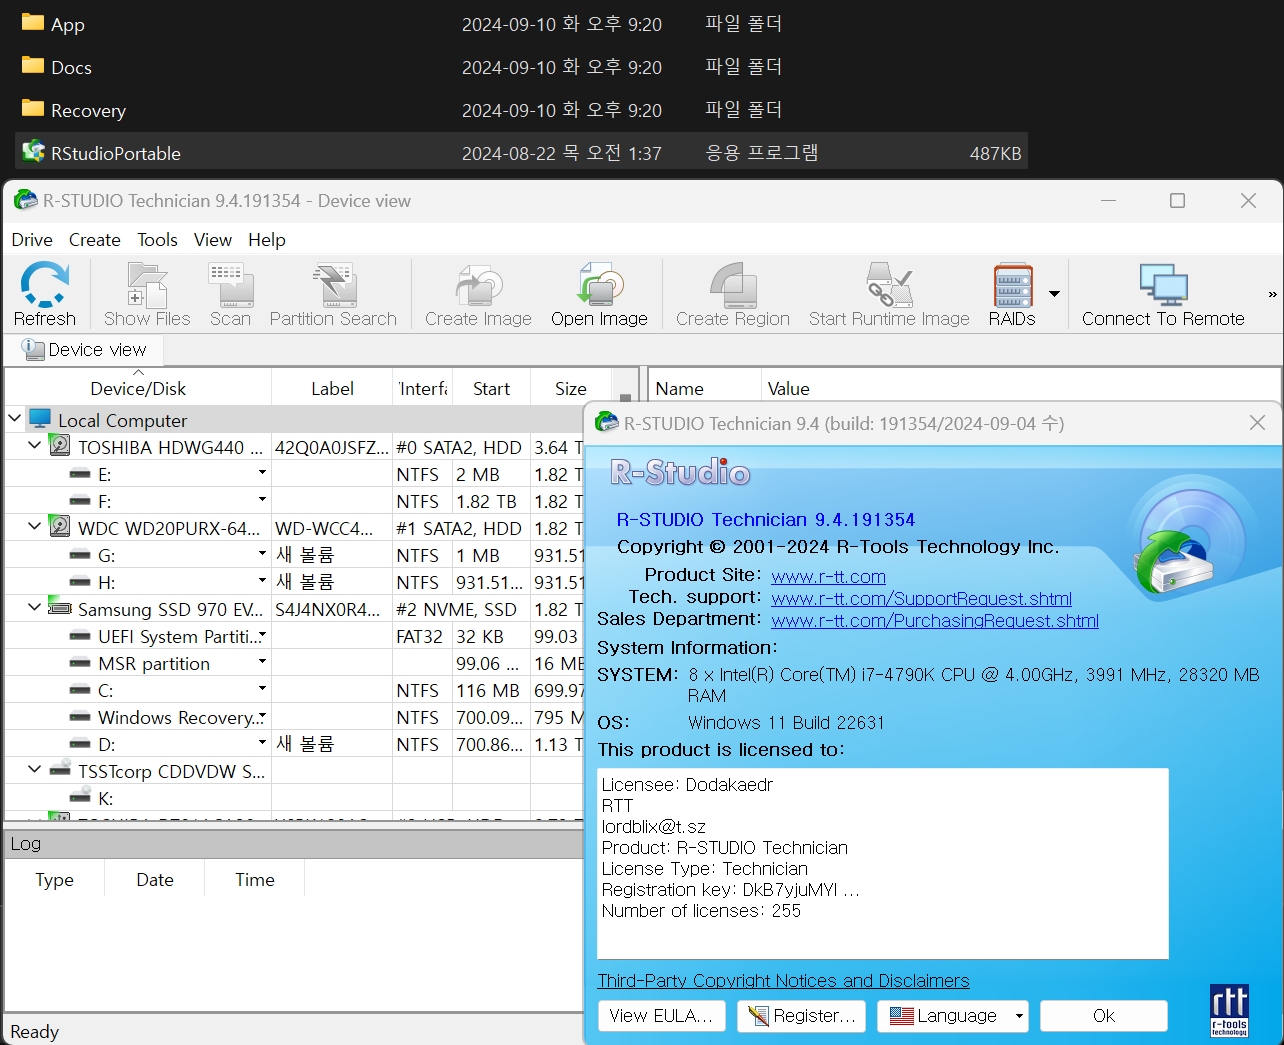Viewport: 1284px width, 1045px height.
Task: Click Ok in the About dialog
Action: click(1104, 1016)
